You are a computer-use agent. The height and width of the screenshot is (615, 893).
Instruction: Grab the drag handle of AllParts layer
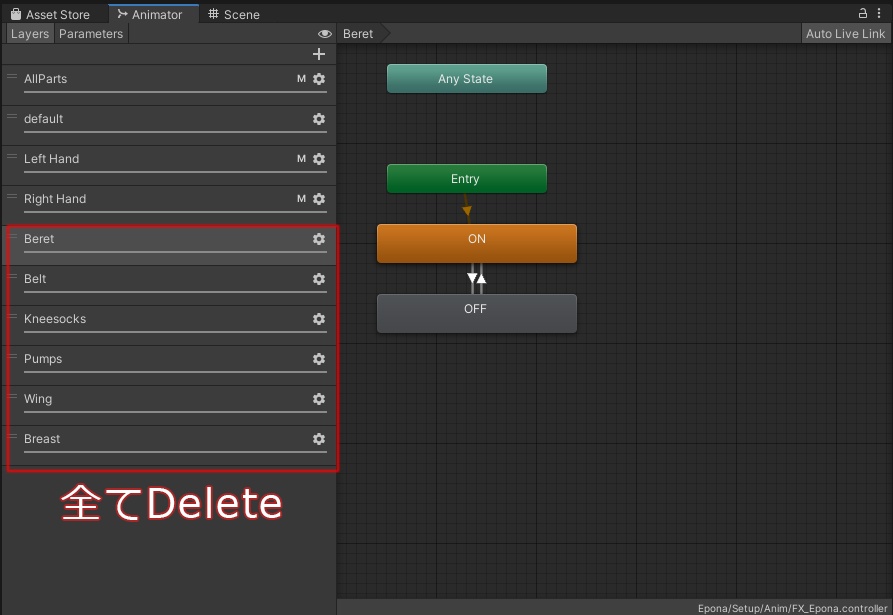[x=12, y=76]
